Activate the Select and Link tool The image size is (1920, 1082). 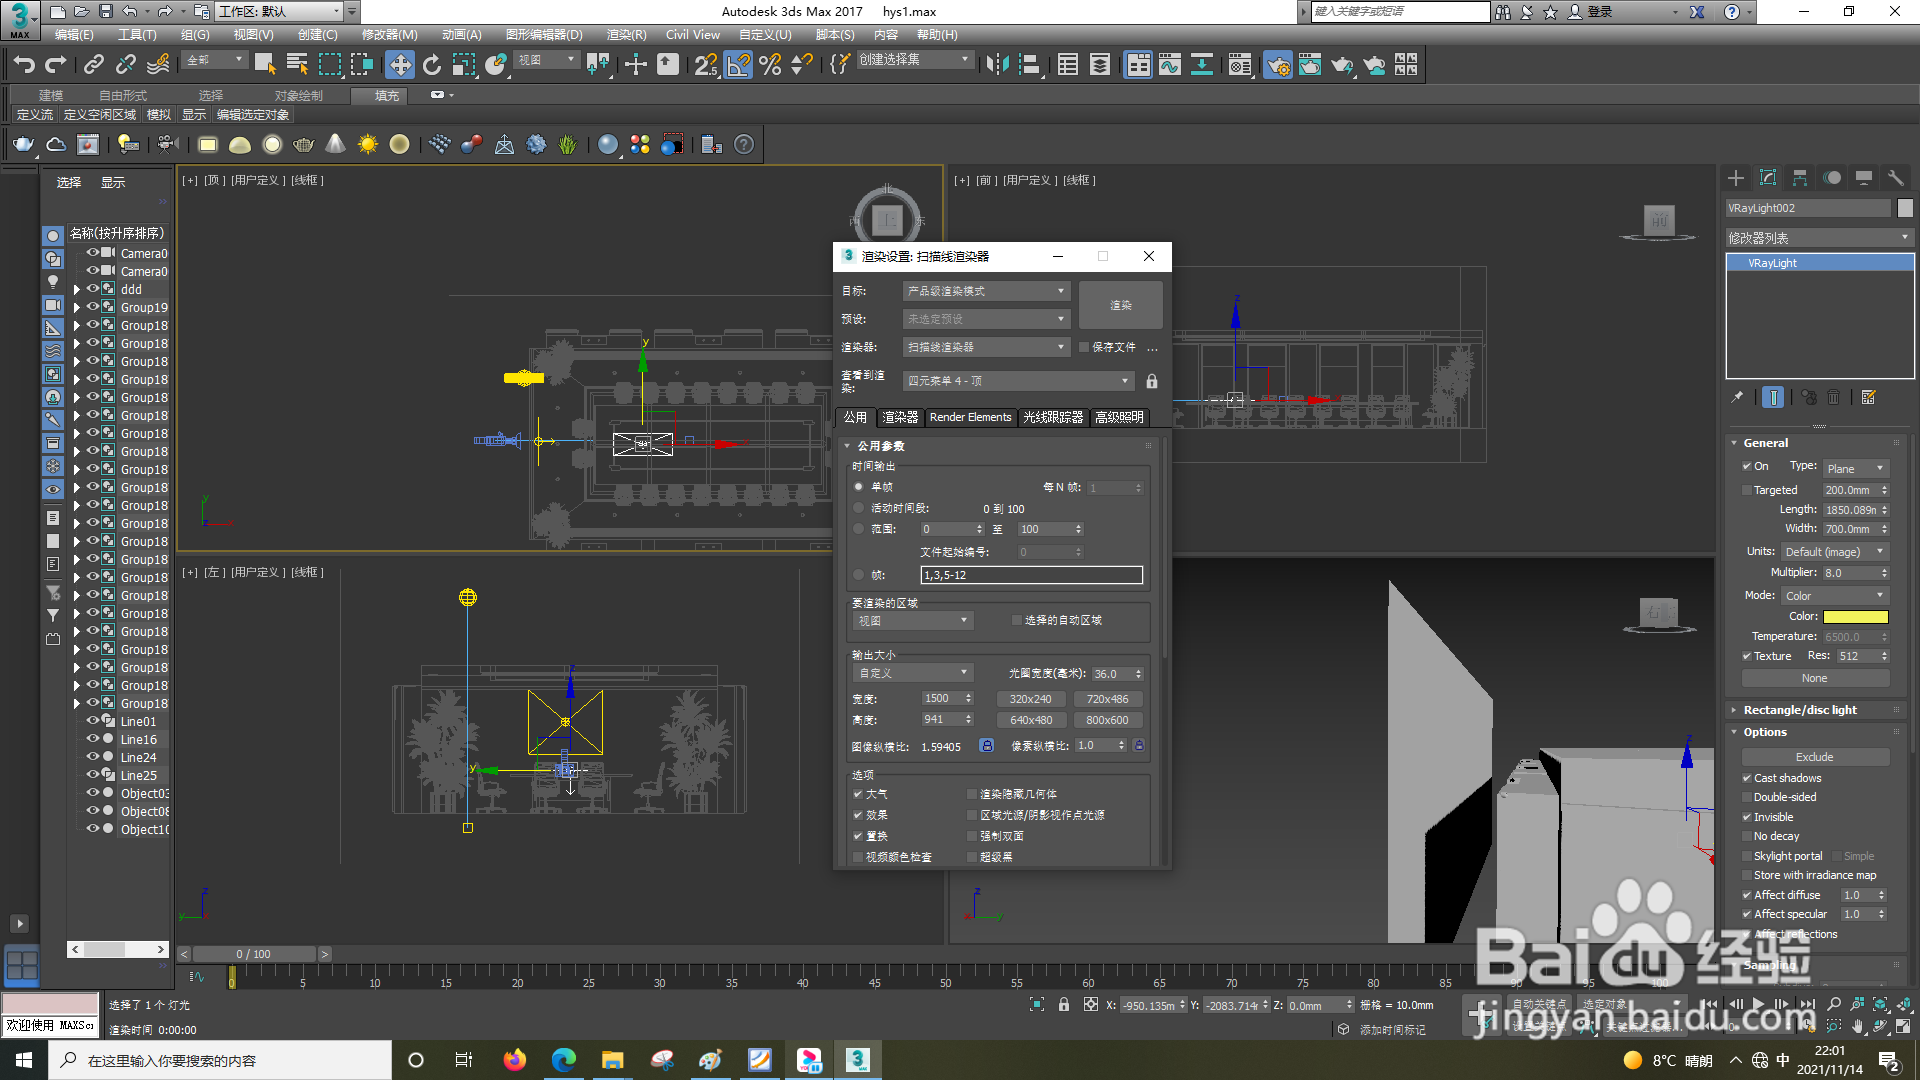click(94, 66)
